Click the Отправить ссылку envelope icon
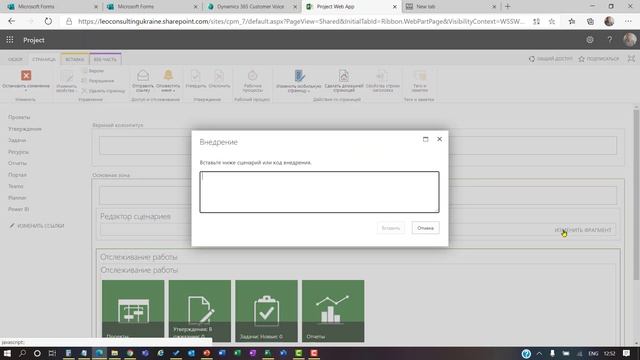 click(x=143, y=76)
